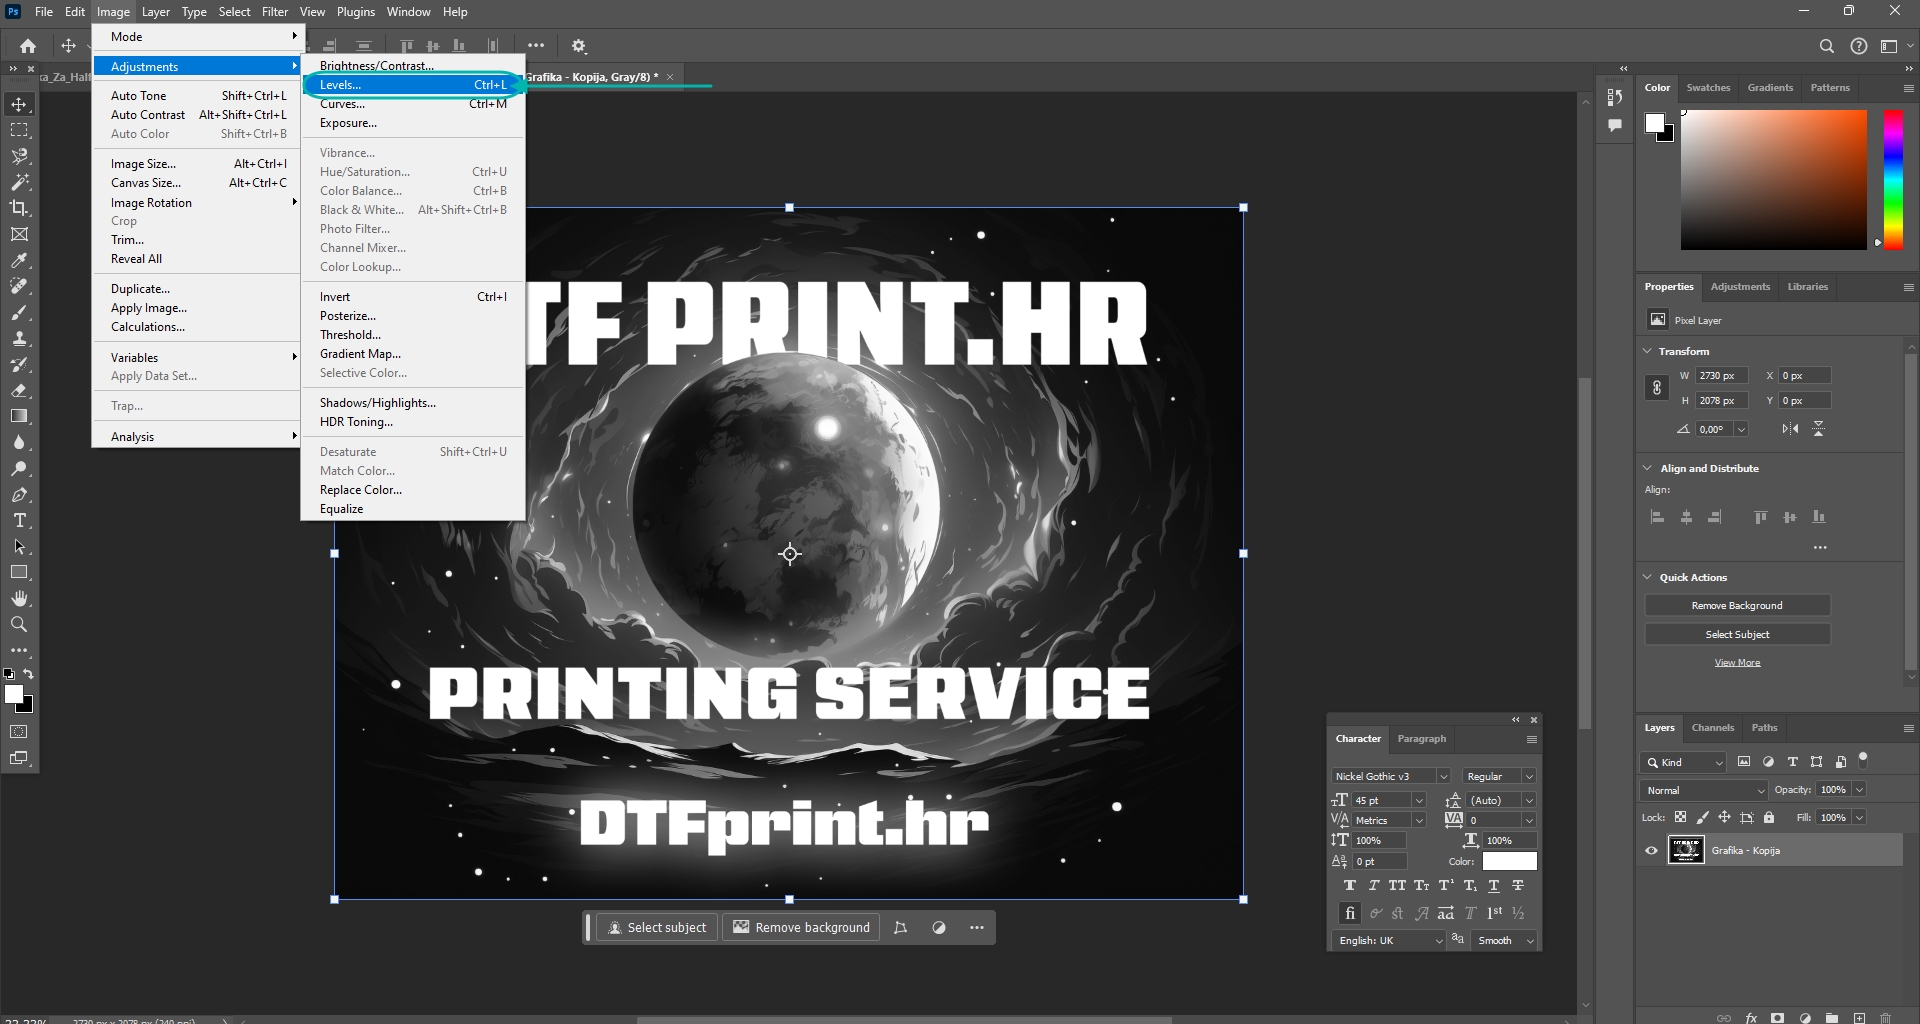Toggle Underline in Character panel

1494,886
